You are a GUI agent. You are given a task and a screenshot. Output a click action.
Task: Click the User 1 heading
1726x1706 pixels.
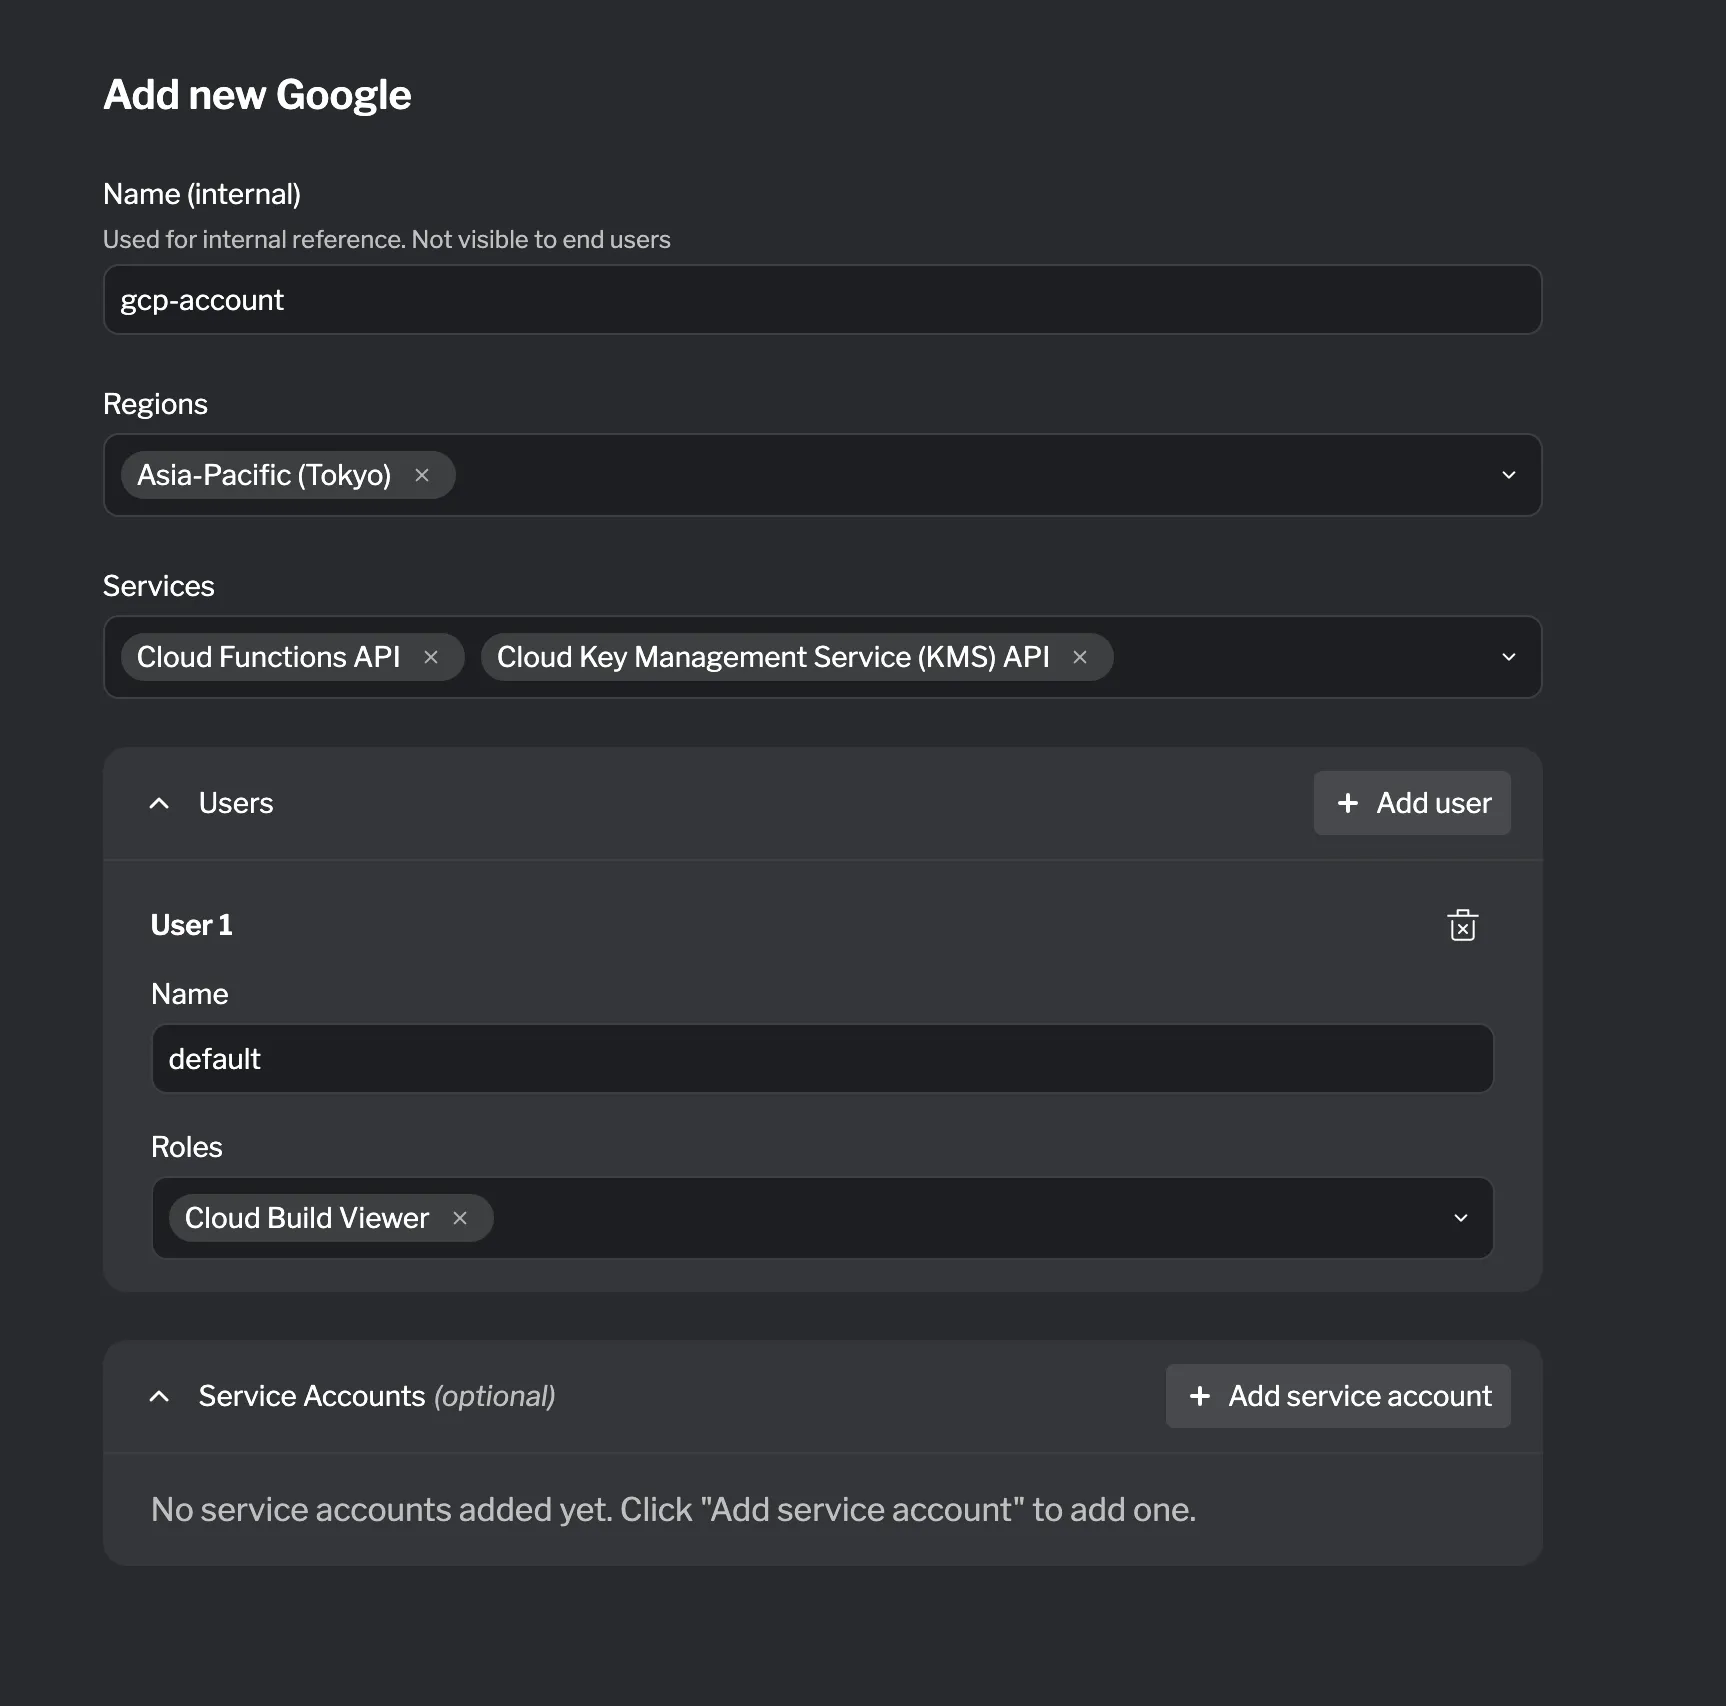(x=191, y=925)
